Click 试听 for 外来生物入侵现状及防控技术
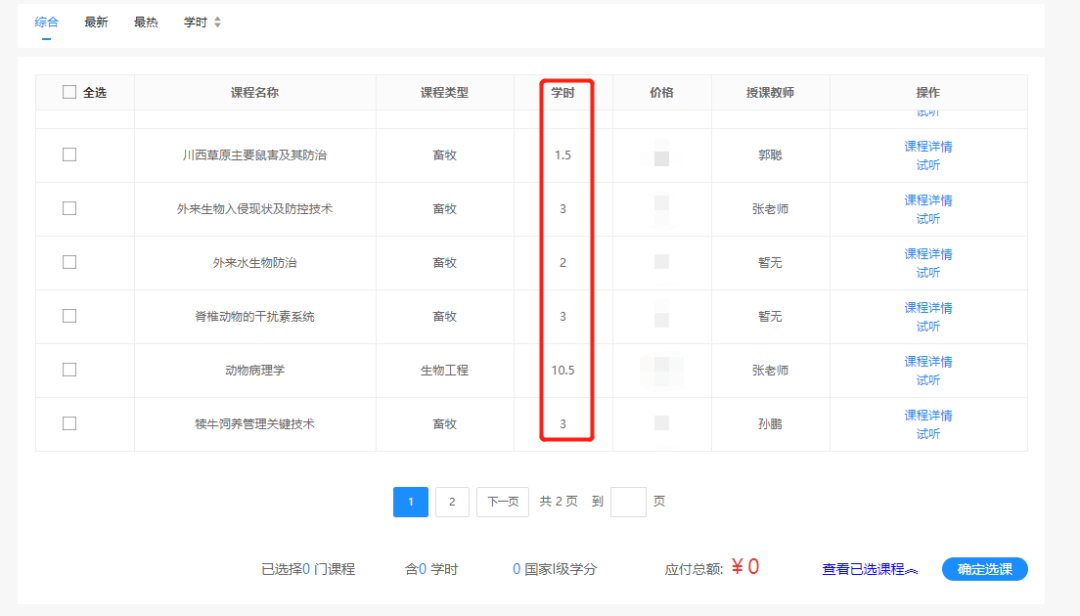Screen dimensions: 1080x616 [x=927, y=219]
